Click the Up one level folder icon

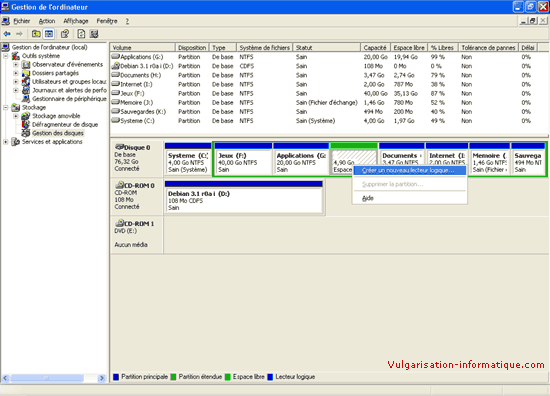pos(36,34)
